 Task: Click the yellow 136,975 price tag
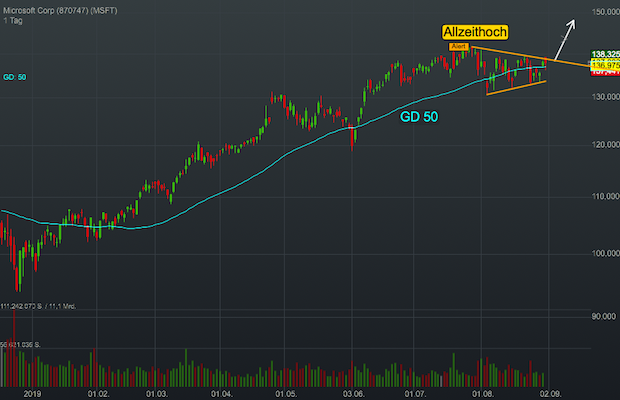(605, 65)
